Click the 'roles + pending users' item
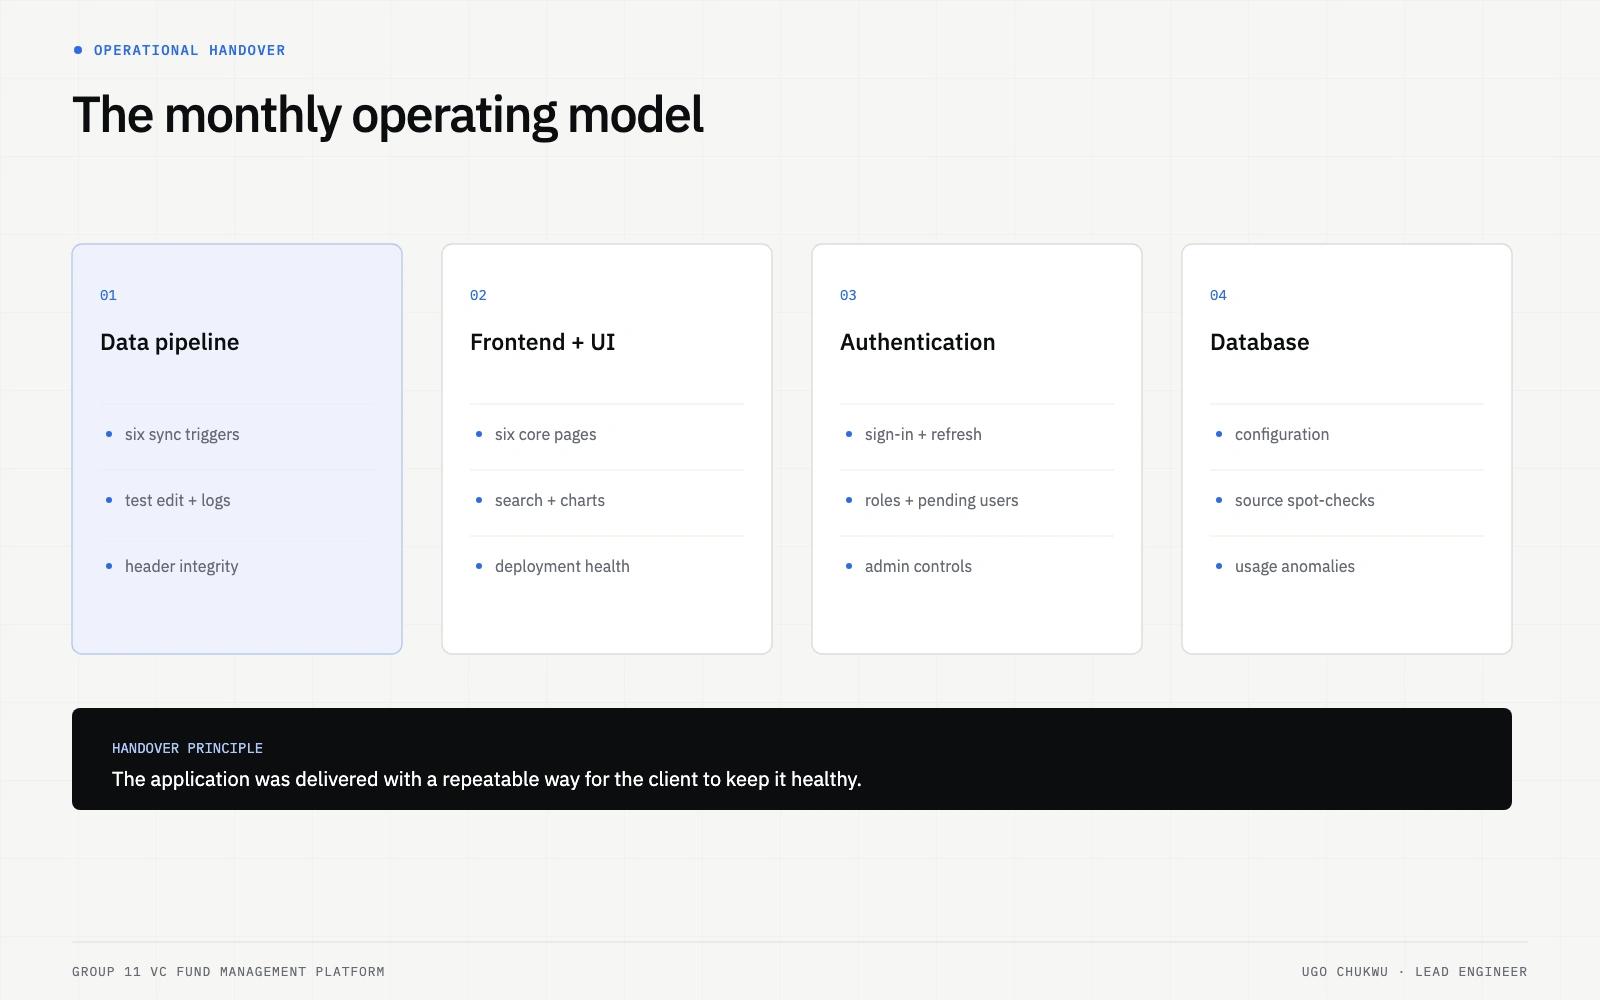The height and width of the screenshot is (1000, 1600). [x=941, y=500]
